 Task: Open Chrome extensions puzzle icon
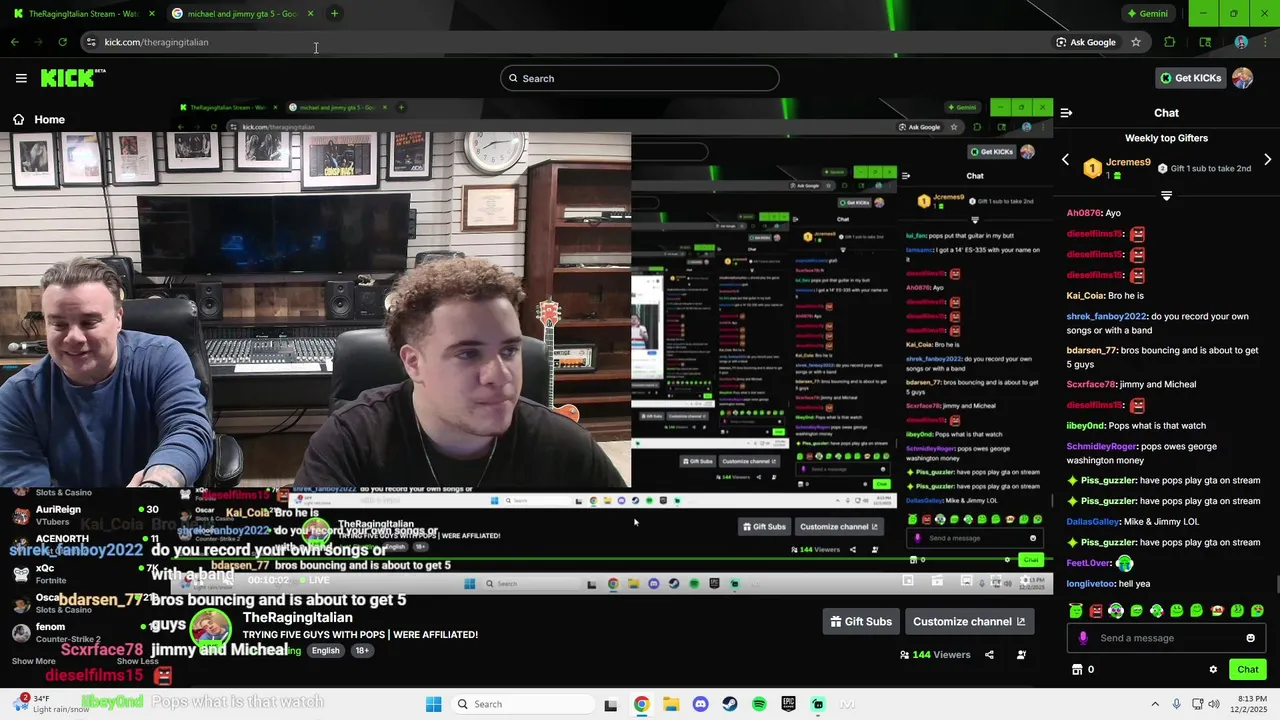[1169, 42]
